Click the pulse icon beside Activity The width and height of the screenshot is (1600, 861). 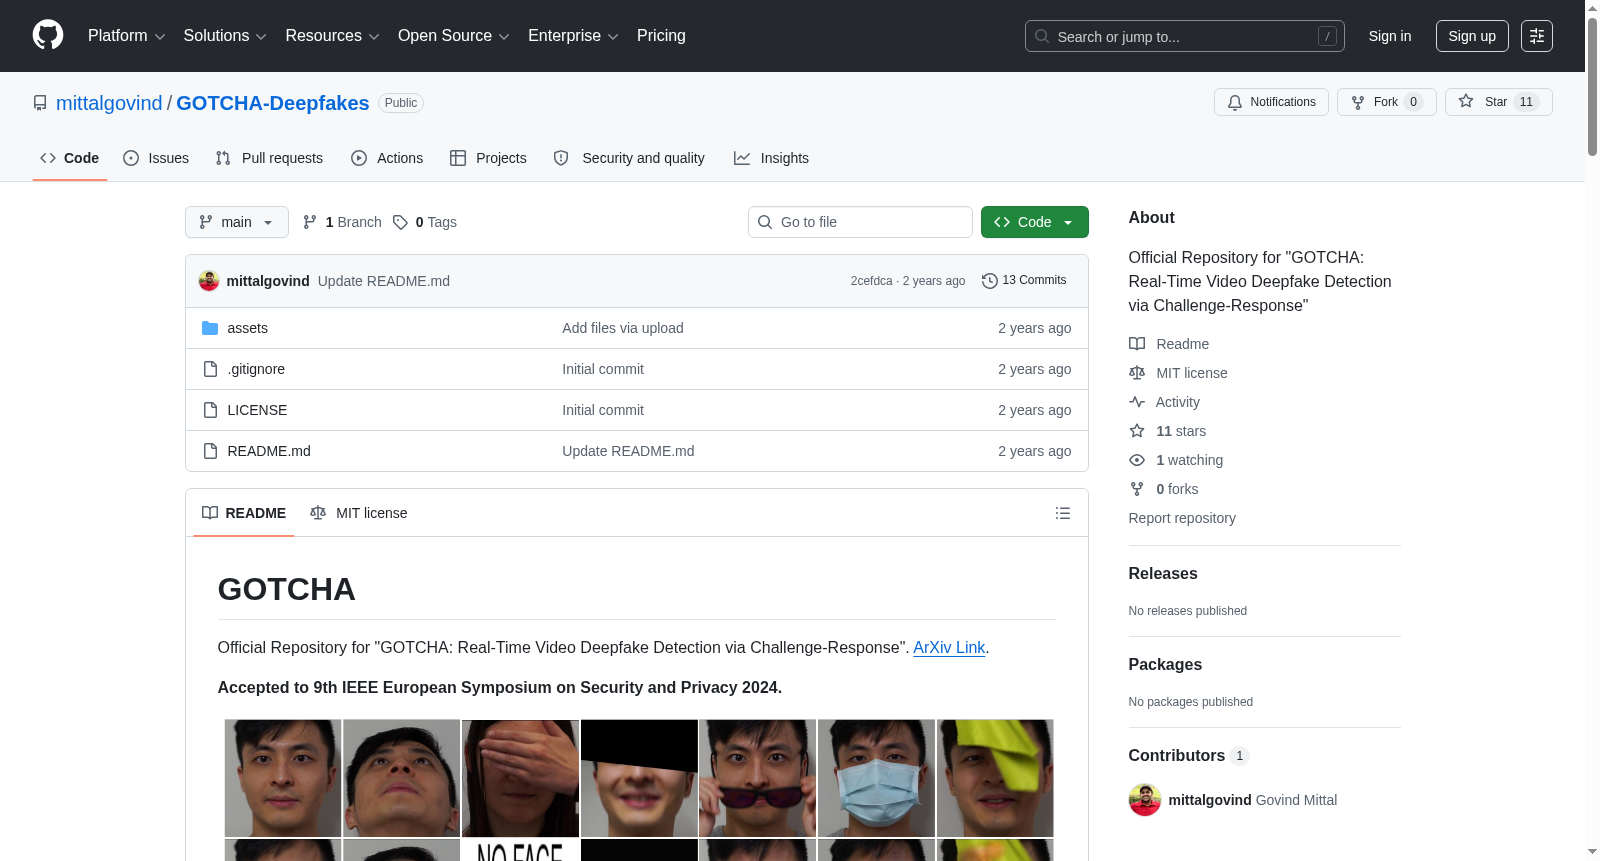(1137, 402)
